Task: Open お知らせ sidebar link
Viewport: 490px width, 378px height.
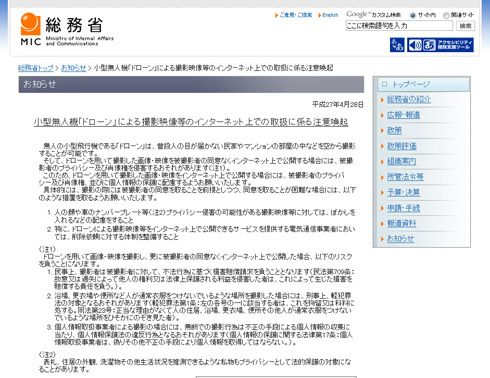Action: [400, 239]
